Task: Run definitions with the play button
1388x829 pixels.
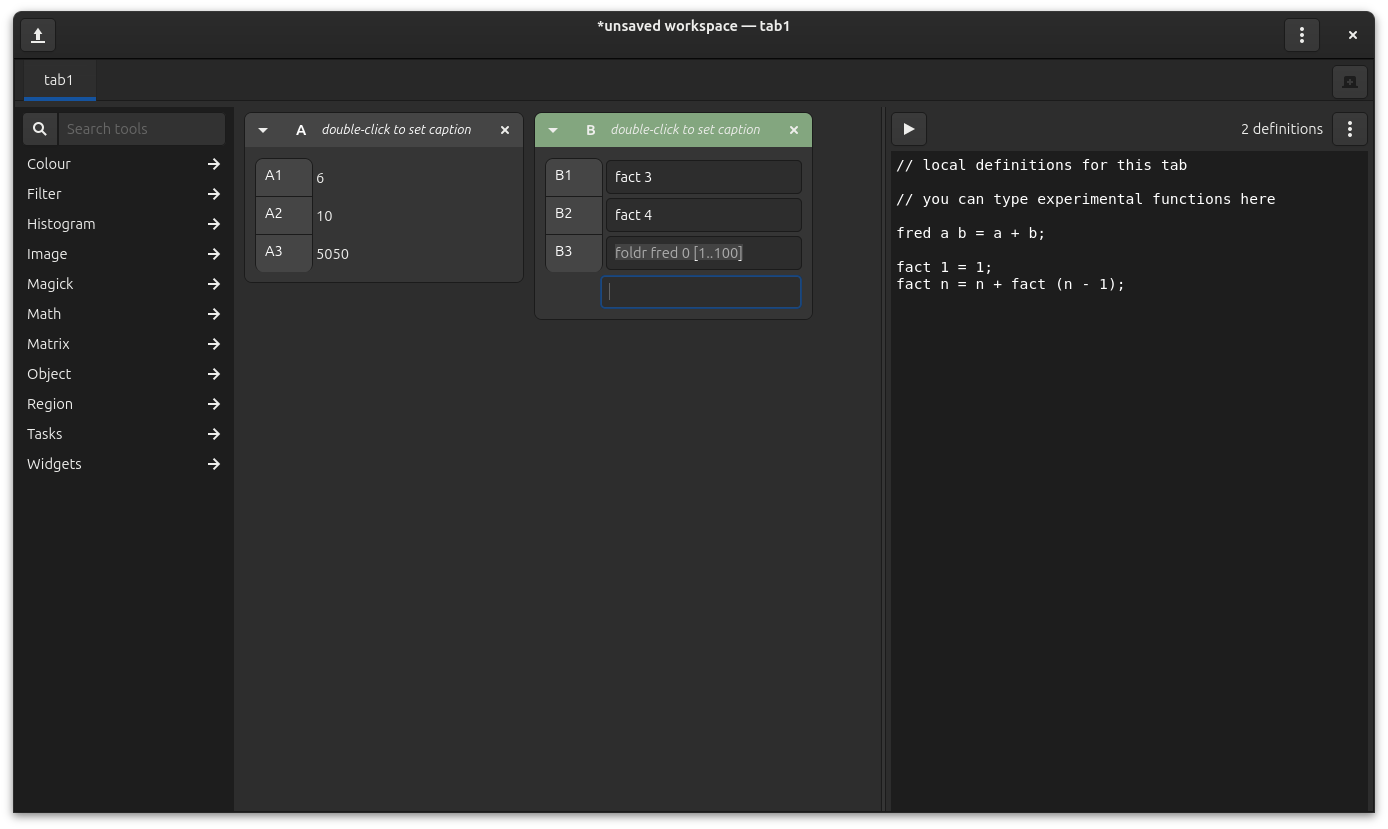Action: coord(909,129)
